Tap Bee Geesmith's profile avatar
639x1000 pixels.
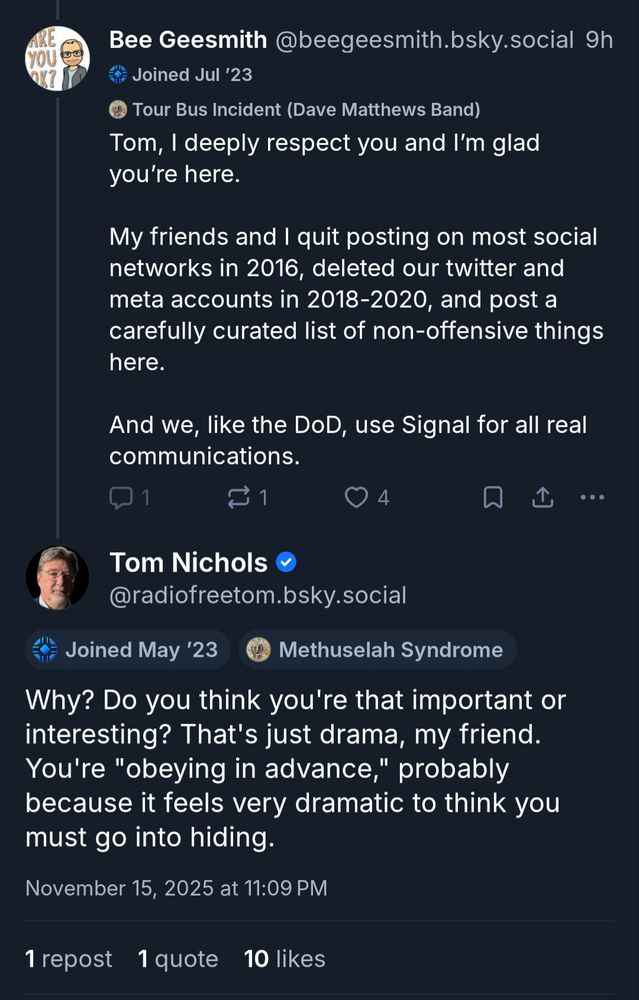point(57,58)
